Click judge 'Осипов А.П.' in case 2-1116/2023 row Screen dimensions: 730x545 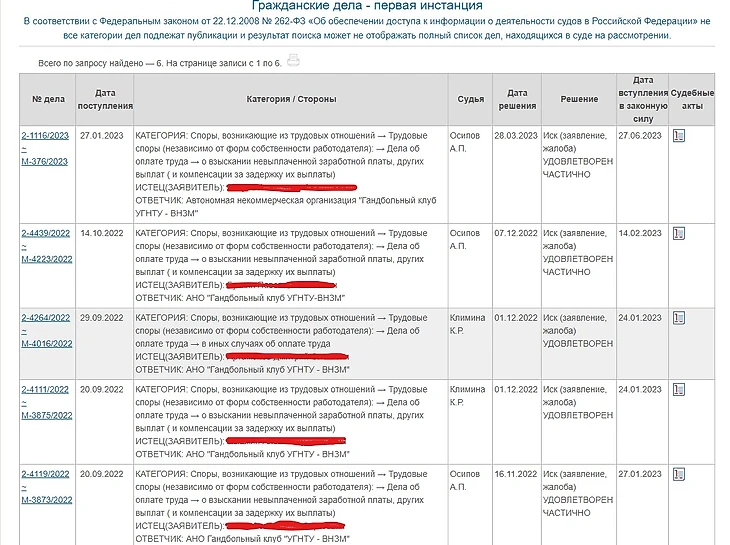(x=465, y=142)
